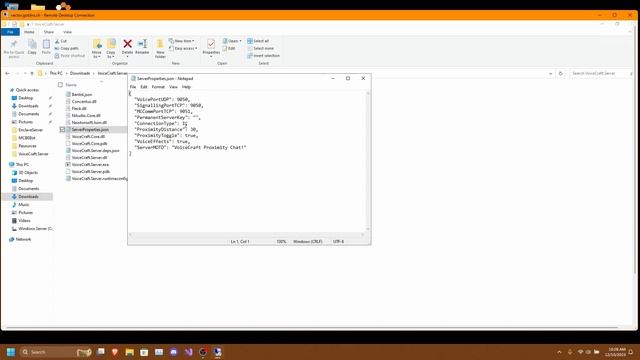640x360 pixels.
Task: Cut the selected file
Action: (61, 41)
